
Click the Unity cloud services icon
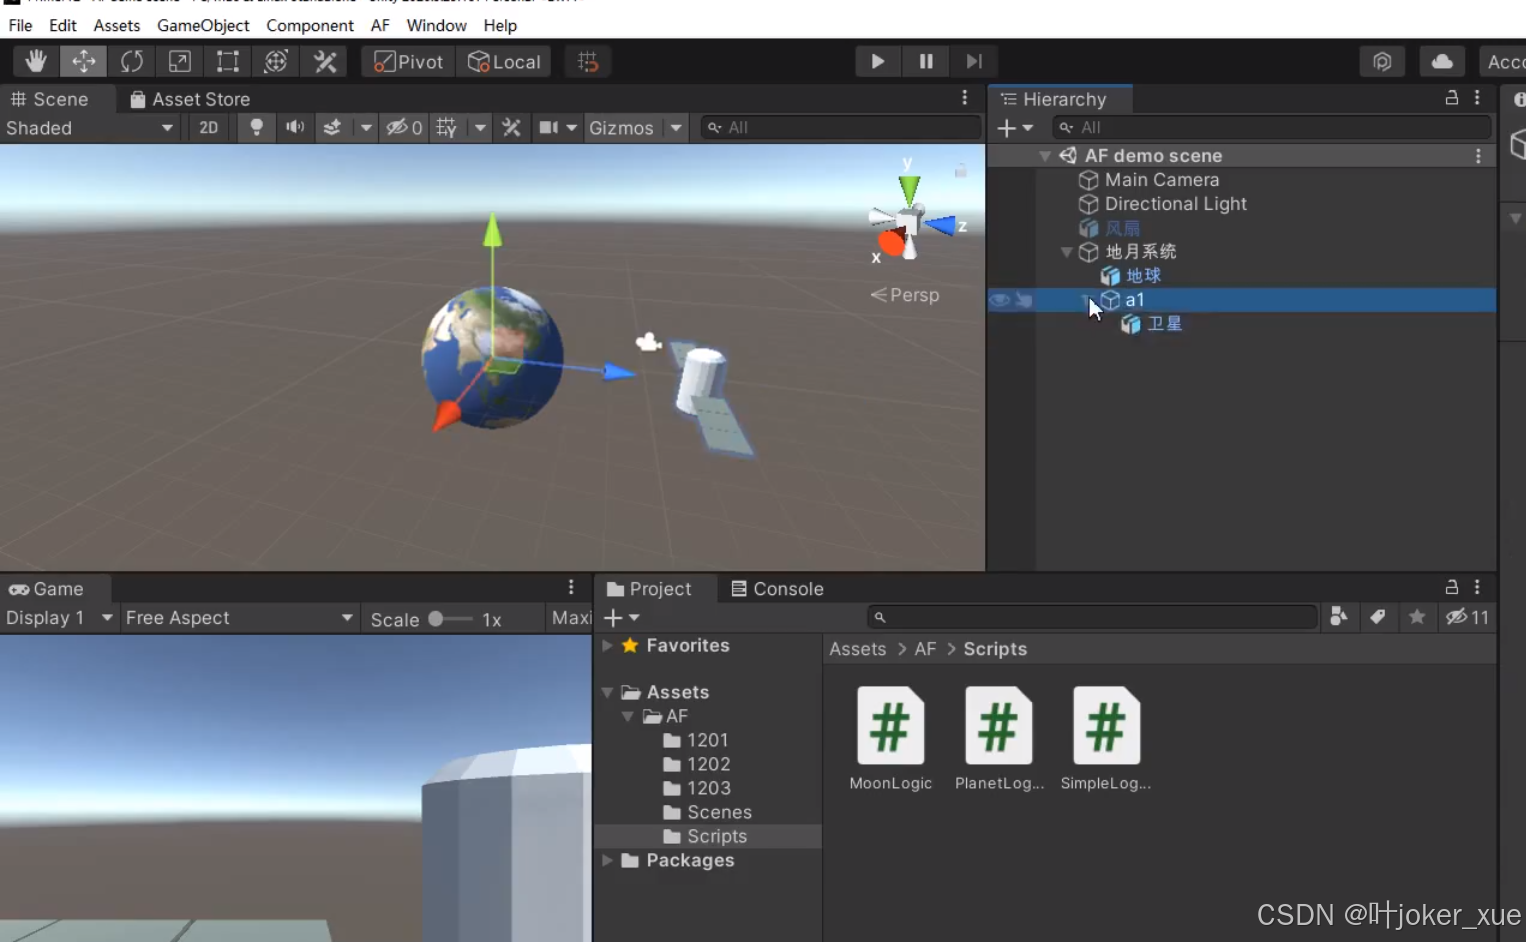click(x=1441, y=61)
